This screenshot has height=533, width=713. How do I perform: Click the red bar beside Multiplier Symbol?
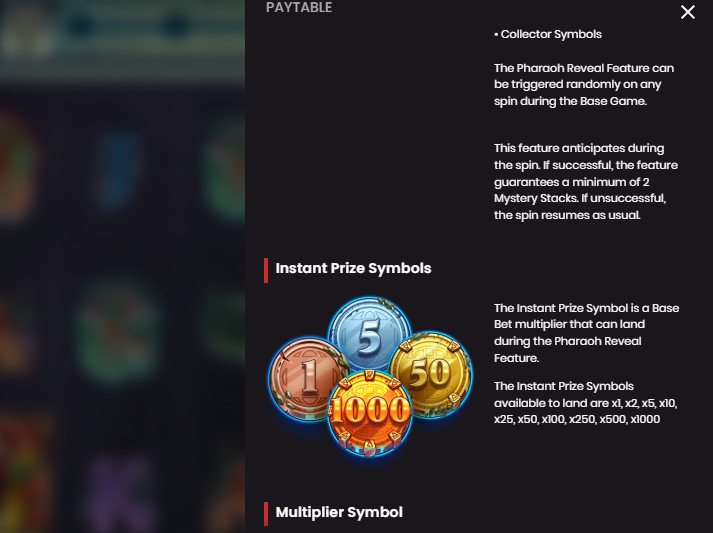(x=266, y=513)
